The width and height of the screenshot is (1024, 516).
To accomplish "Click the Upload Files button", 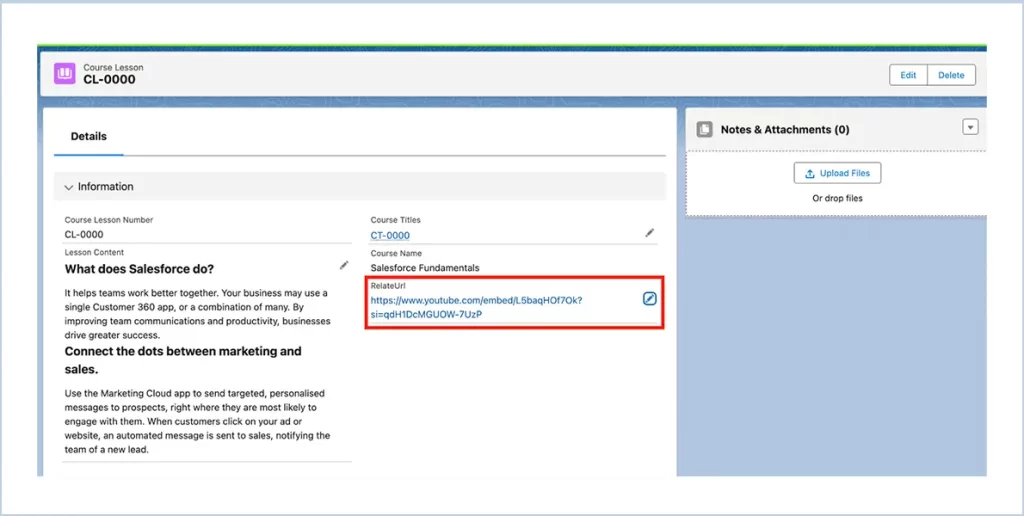I will (x=837, y=173).
